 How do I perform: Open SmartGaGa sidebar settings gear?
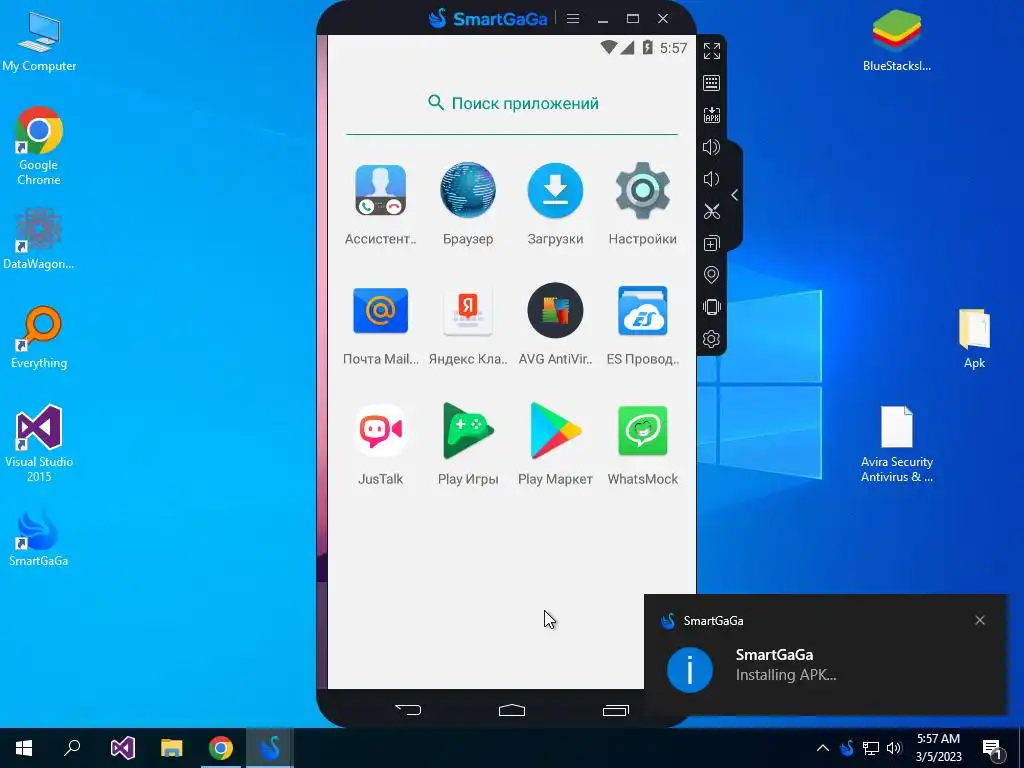point(712,339)
